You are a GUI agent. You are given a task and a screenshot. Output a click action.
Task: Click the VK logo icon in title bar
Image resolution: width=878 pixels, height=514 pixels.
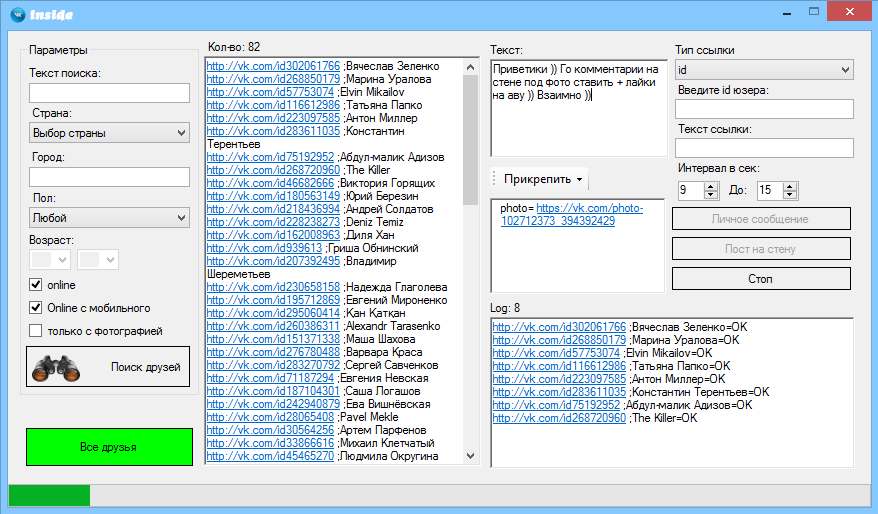(18, 14)
